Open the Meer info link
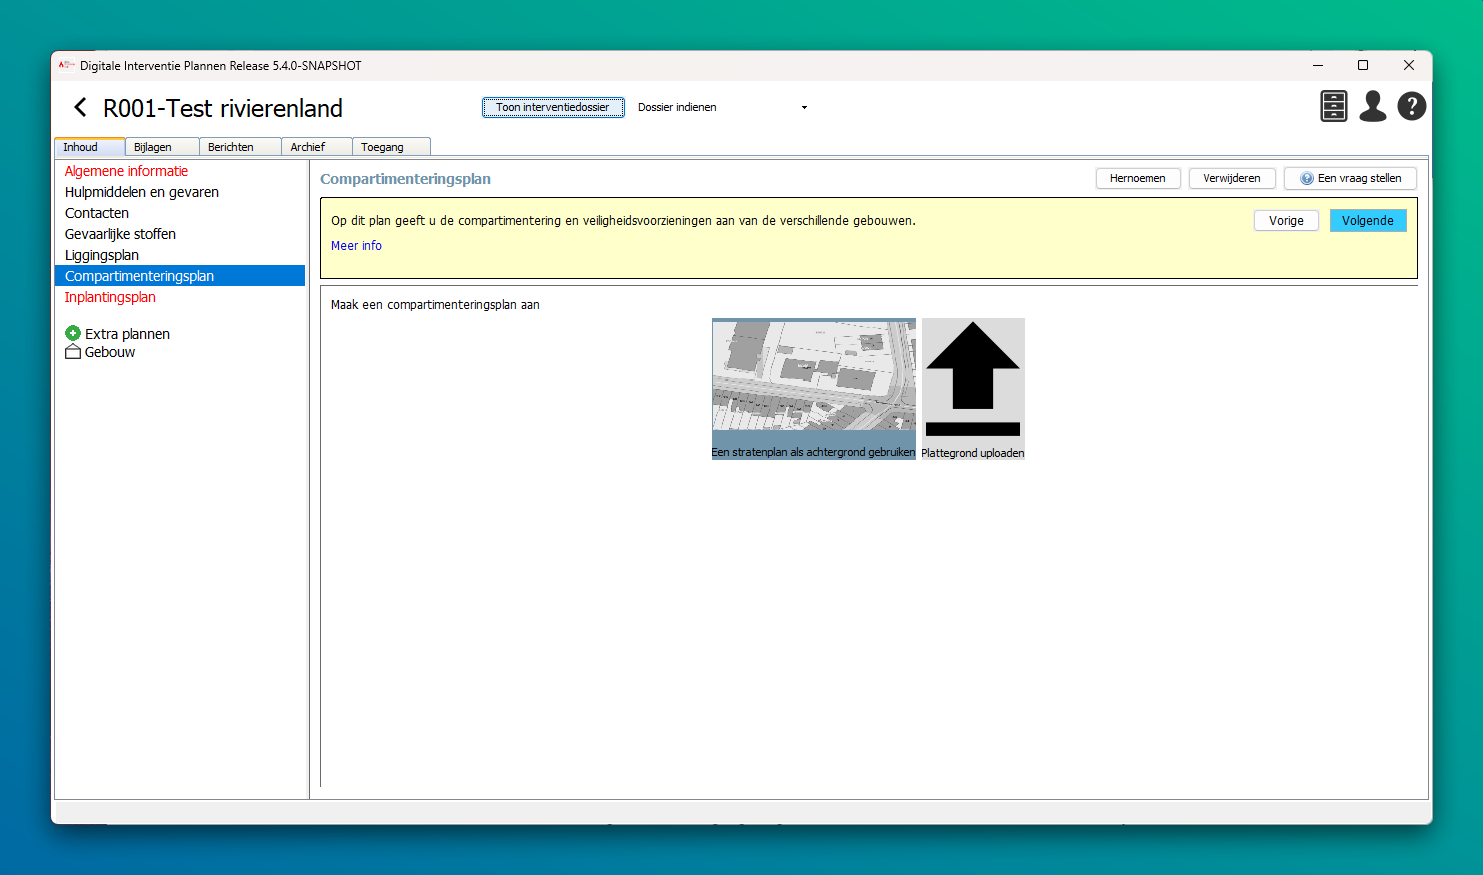This screenshot has width=1483, height=875. (x=356, y=246)
